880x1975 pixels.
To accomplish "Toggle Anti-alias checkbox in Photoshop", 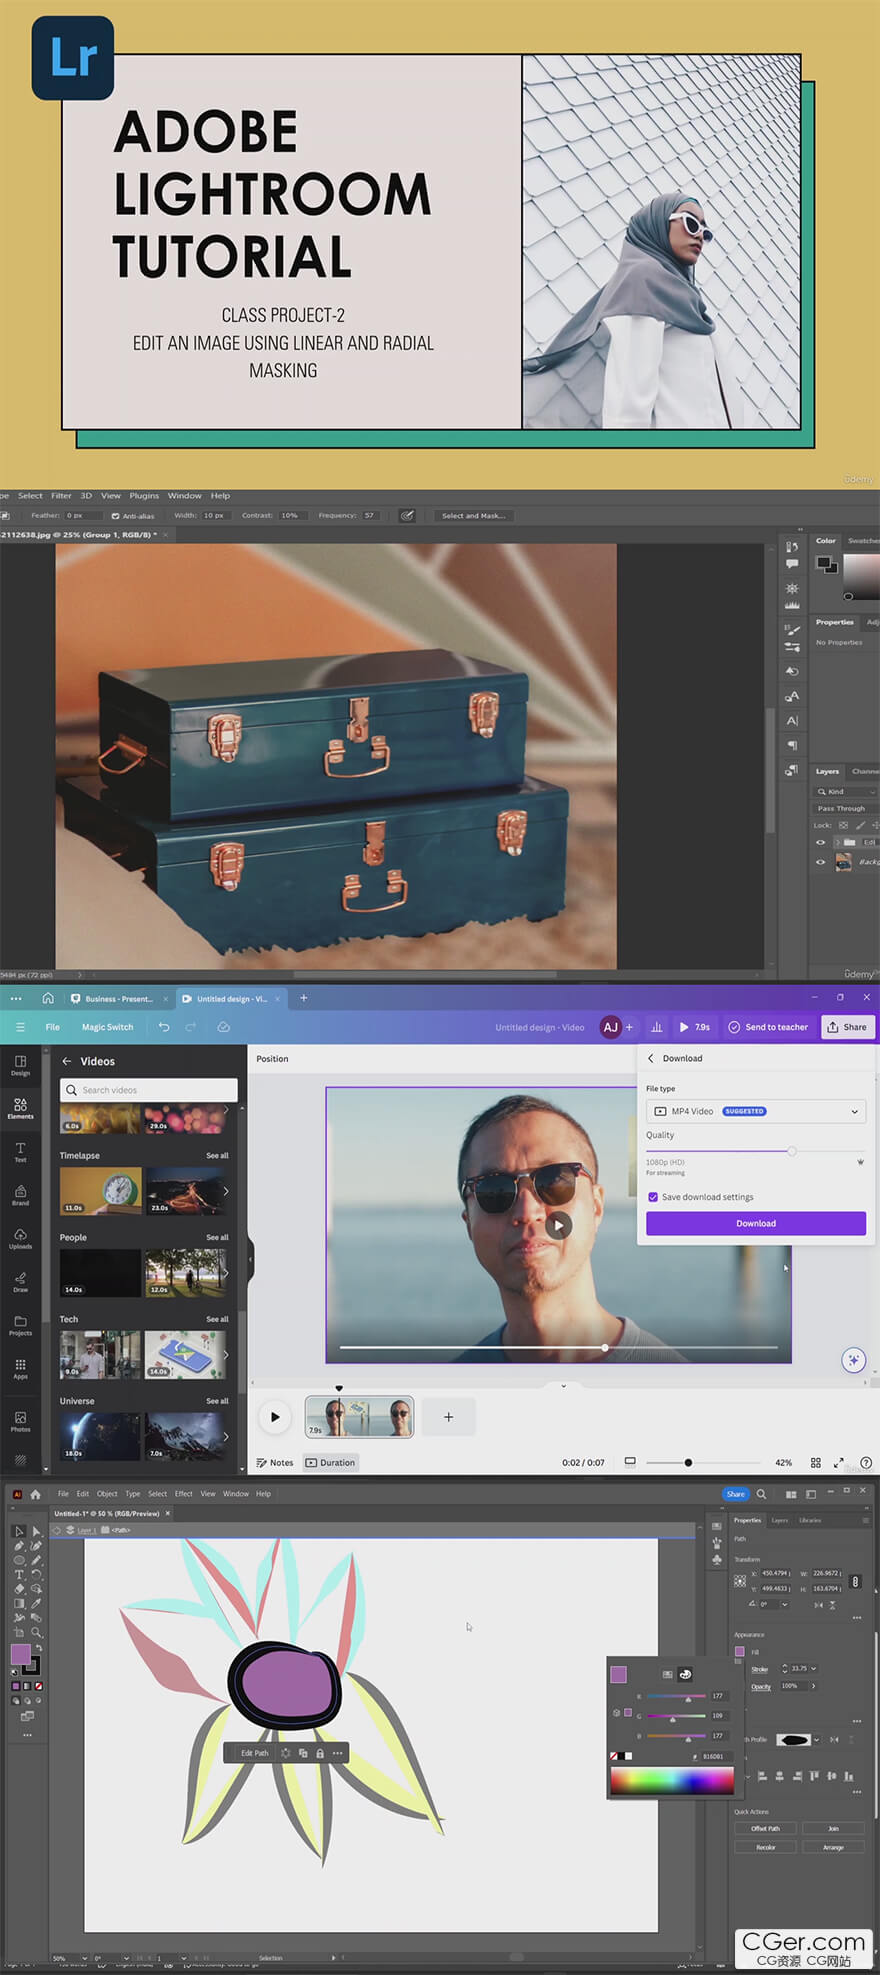I will pyautogui.click(x=115, y=516).
